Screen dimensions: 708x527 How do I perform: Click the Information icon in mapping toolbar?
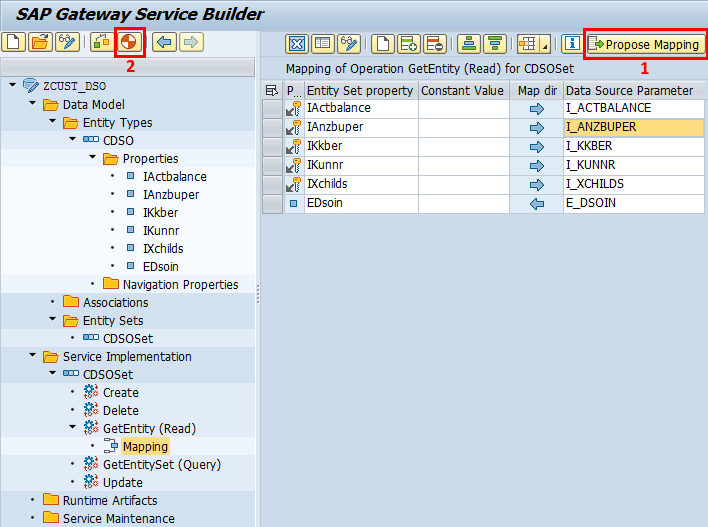(572, 44)
